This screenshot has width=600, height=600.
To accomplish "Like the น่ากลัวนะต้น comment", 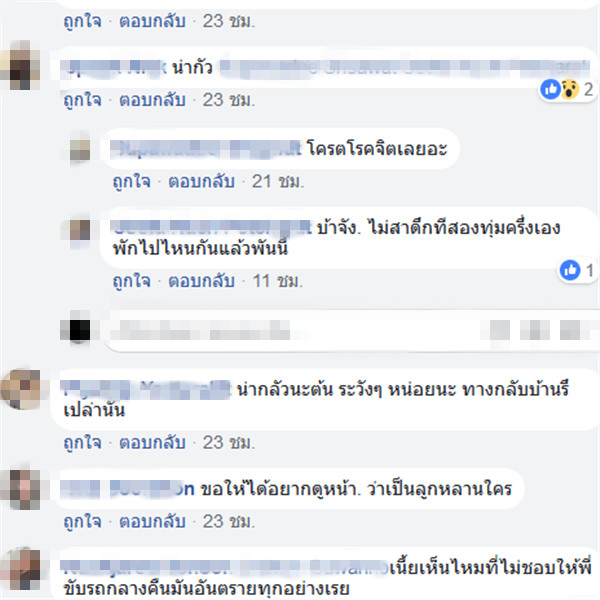I will (x=82, y=443).
